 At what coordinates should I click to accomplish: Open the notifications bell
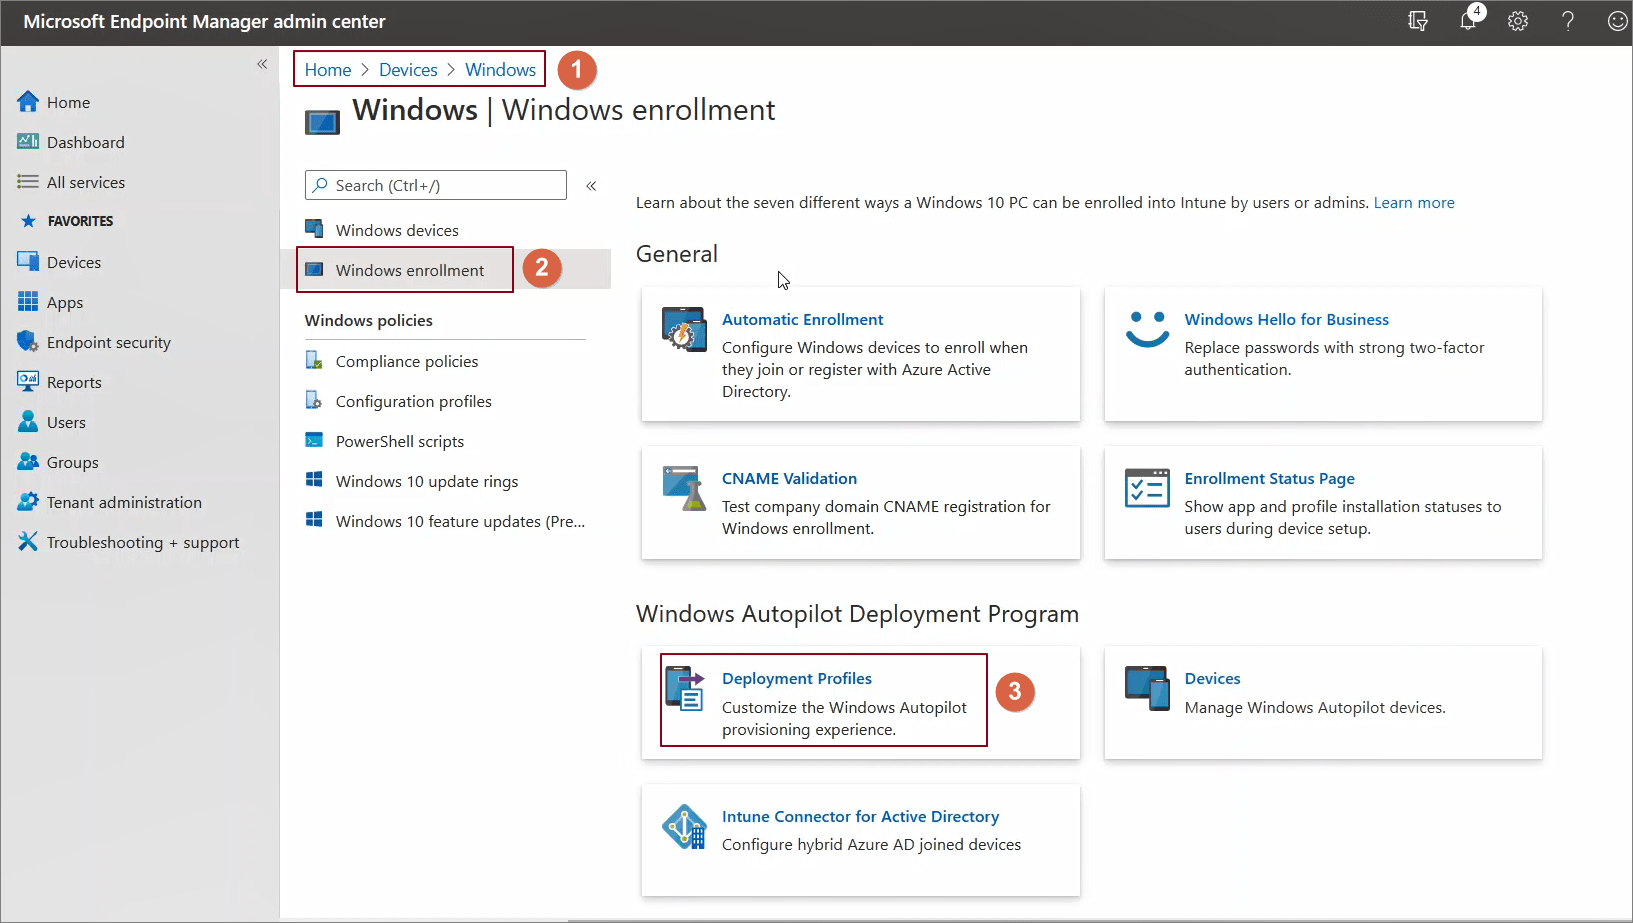coord(1468,20)
